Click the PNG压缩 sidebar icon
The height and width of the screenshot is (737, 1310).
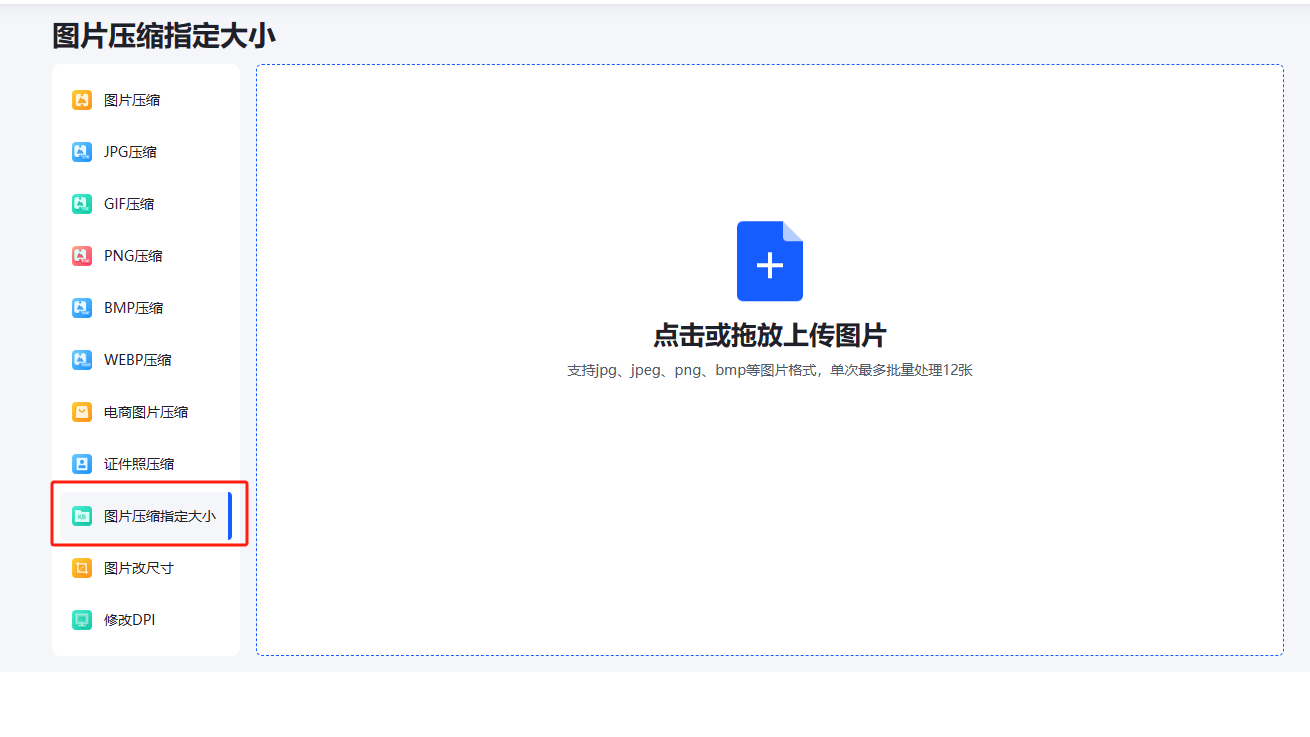click(x=82, y=256)
